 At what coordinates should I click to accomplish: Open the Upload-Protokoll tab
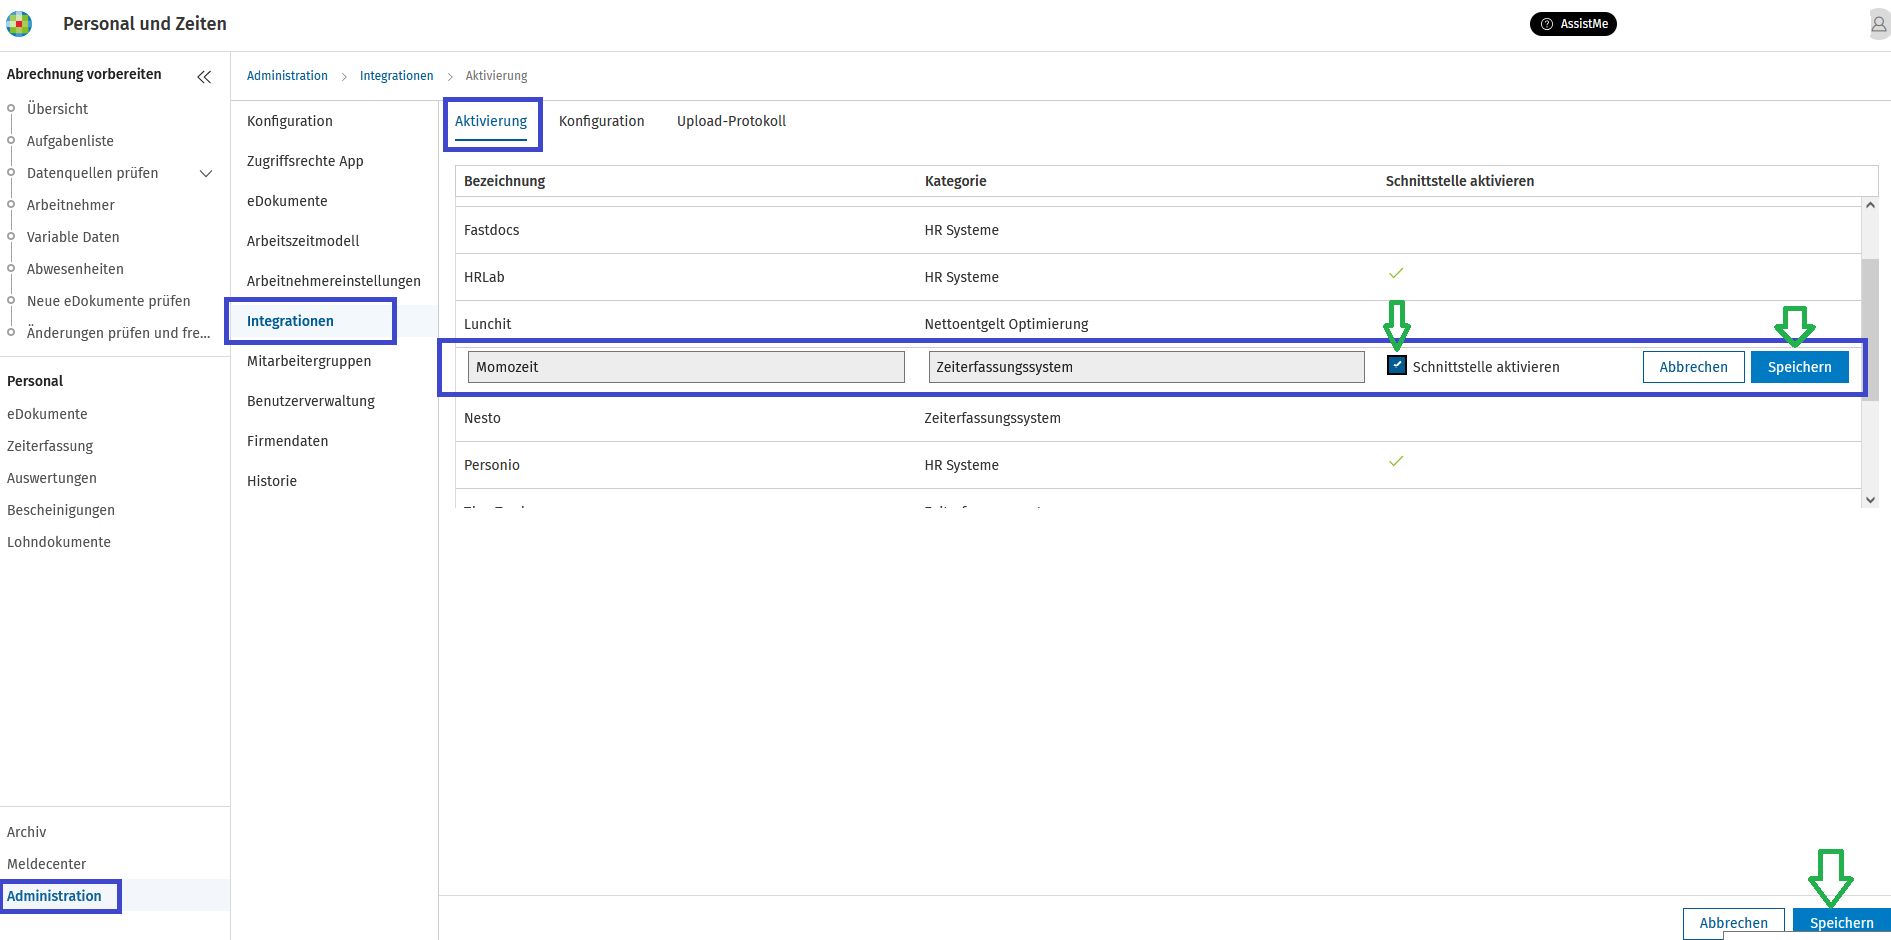click(731, 121)
